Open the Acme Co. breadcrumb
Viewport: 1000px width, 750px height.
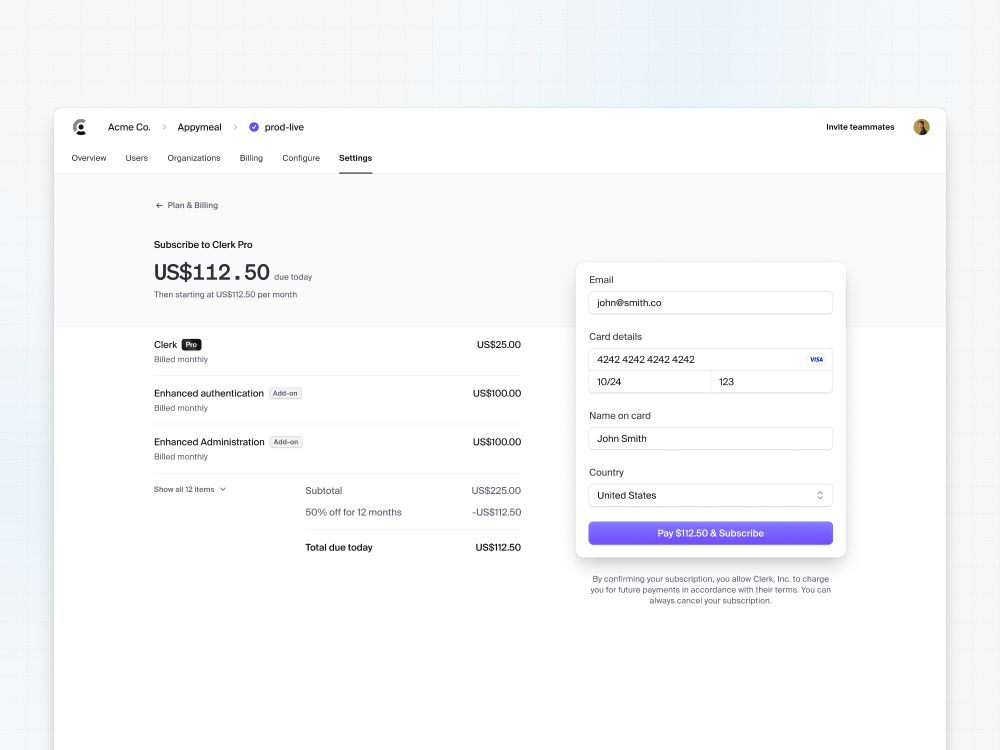tap(129, 127)
